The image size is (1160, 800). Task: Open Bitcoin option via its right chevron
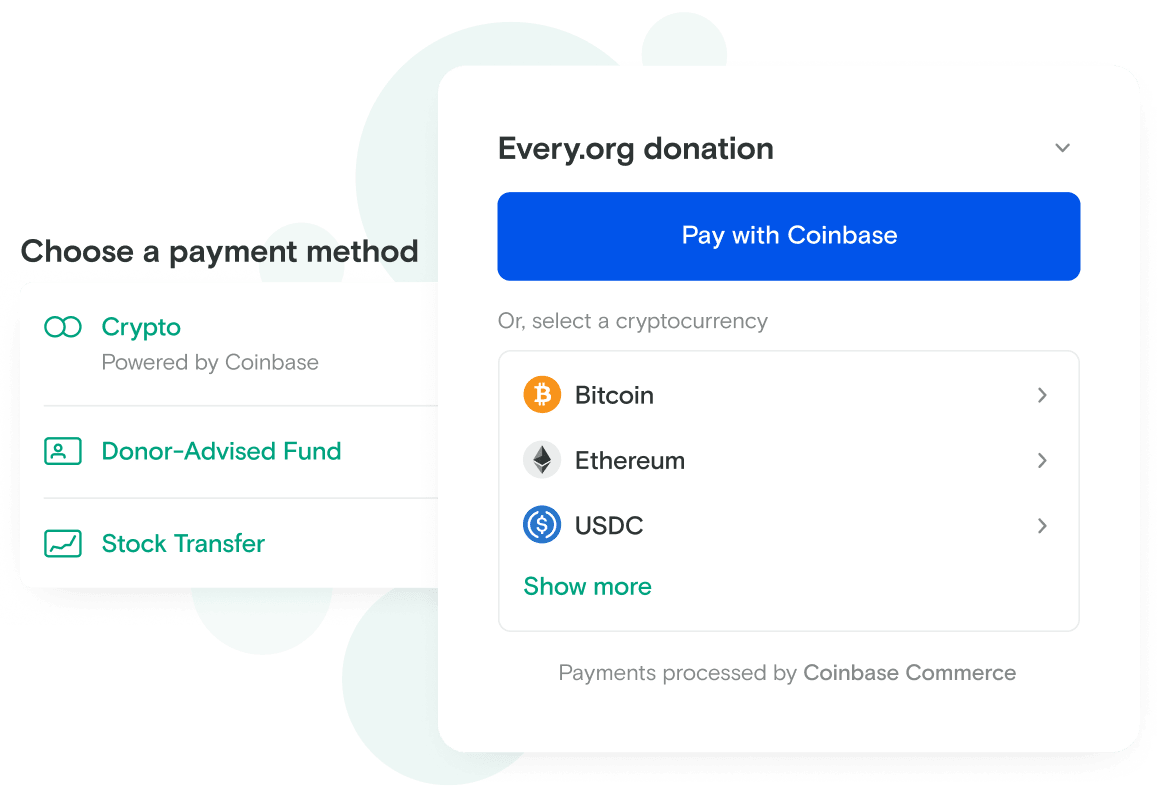click(x=1042, y=395)
